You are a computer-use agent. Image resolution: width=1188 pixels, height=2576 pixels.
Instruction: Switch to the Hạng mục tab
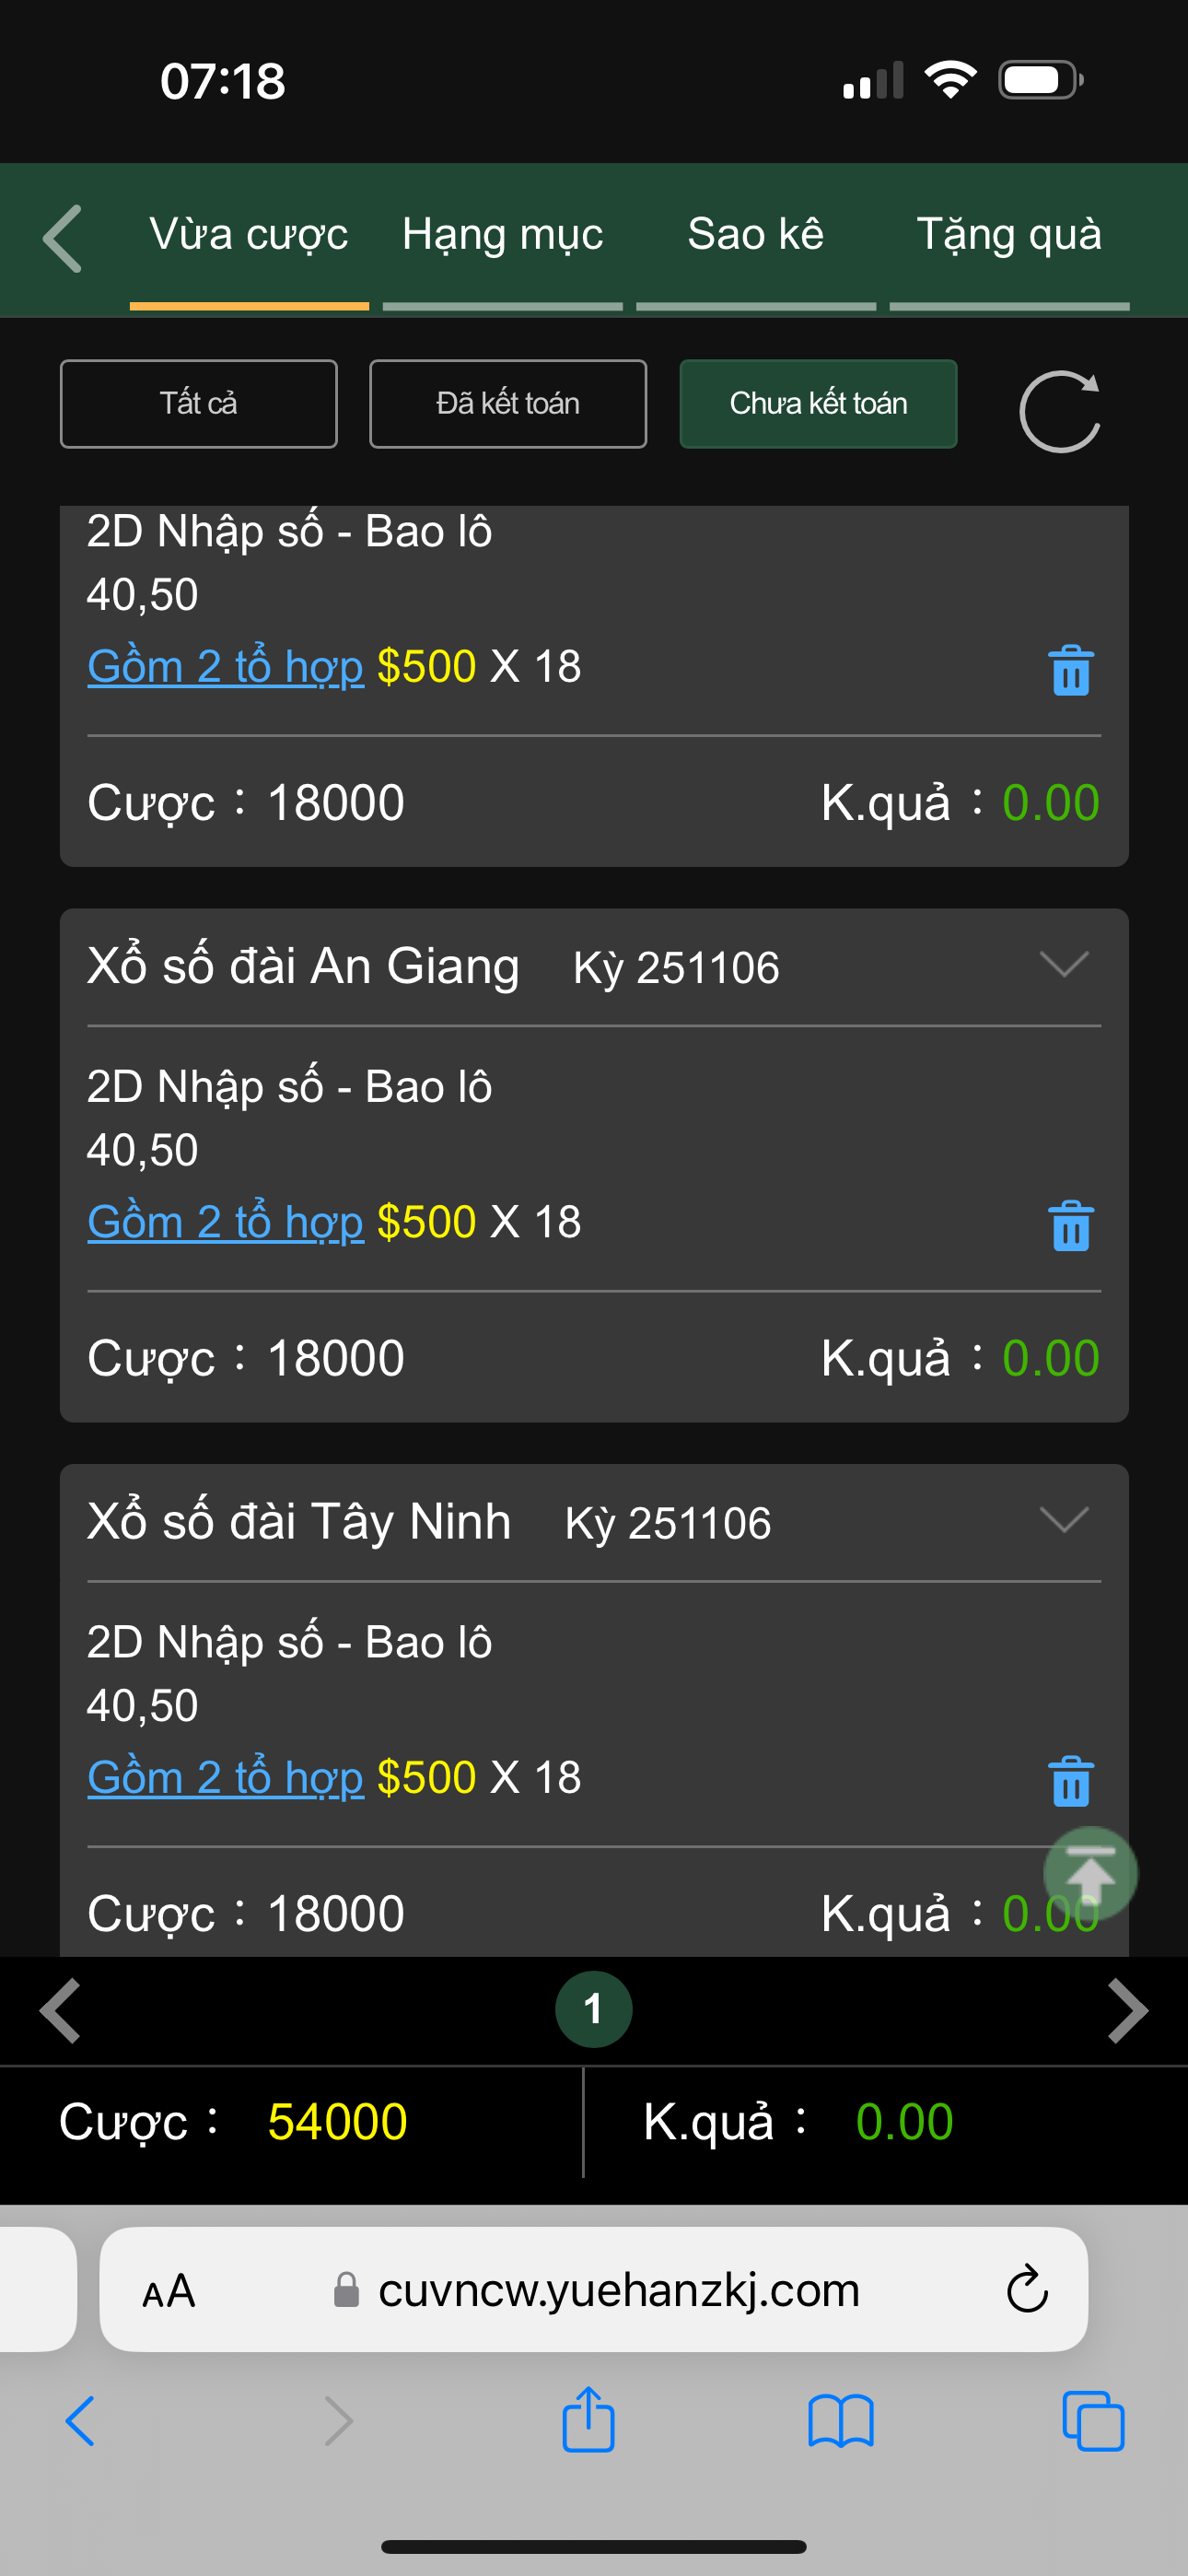(502, 236)
